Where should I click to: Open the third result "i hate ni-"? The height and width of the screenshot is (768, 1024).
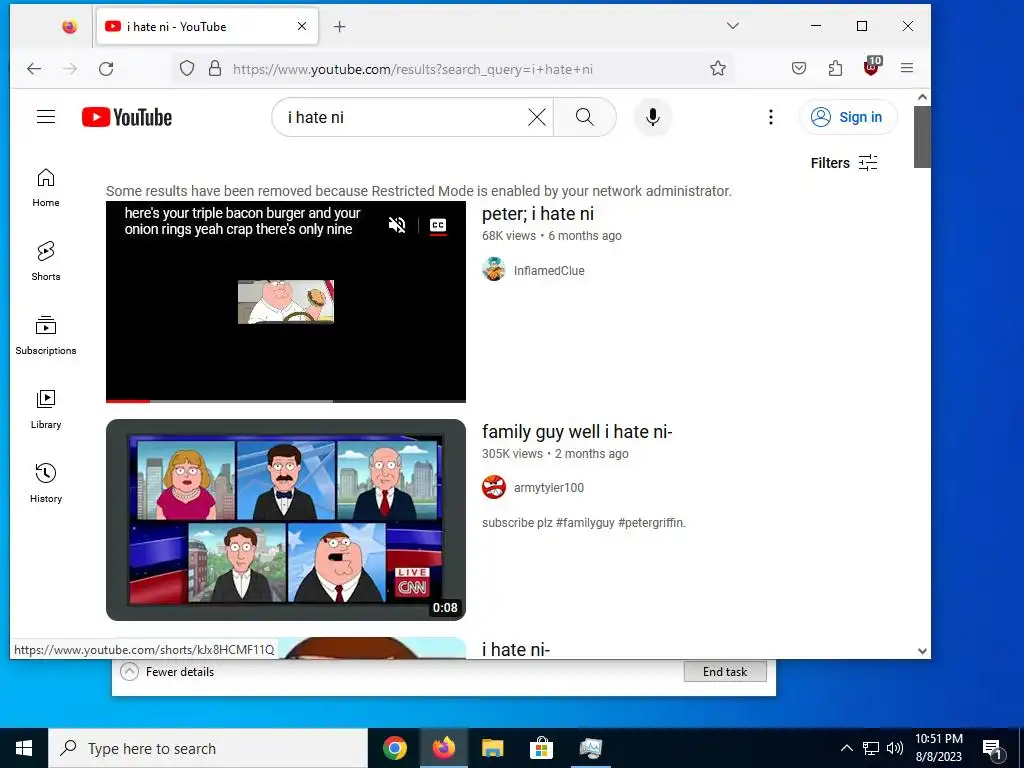(516, 649)
